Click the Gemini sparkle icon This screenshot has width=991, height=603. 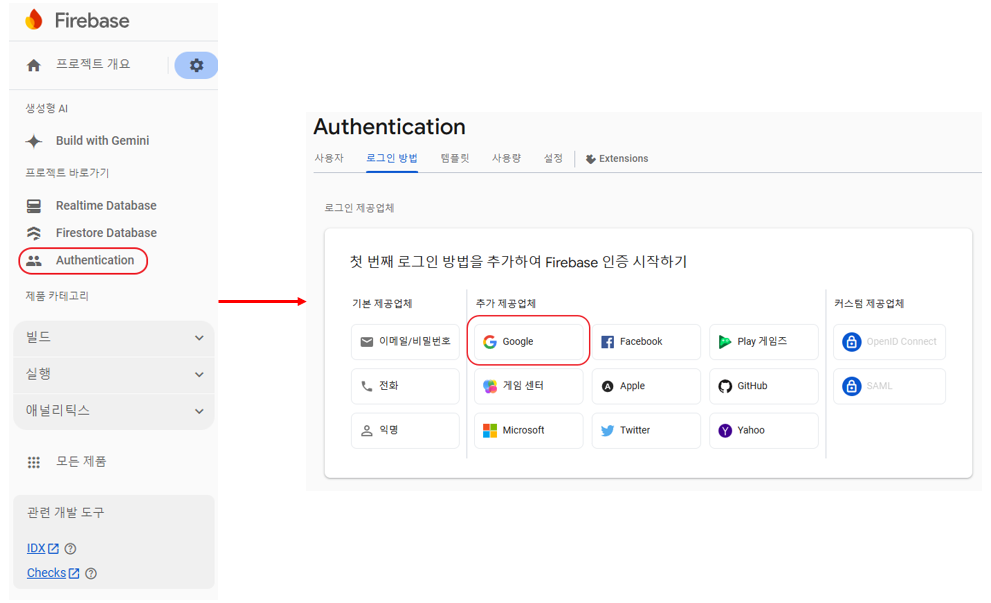pyautogui.click(x=34, y=141)
